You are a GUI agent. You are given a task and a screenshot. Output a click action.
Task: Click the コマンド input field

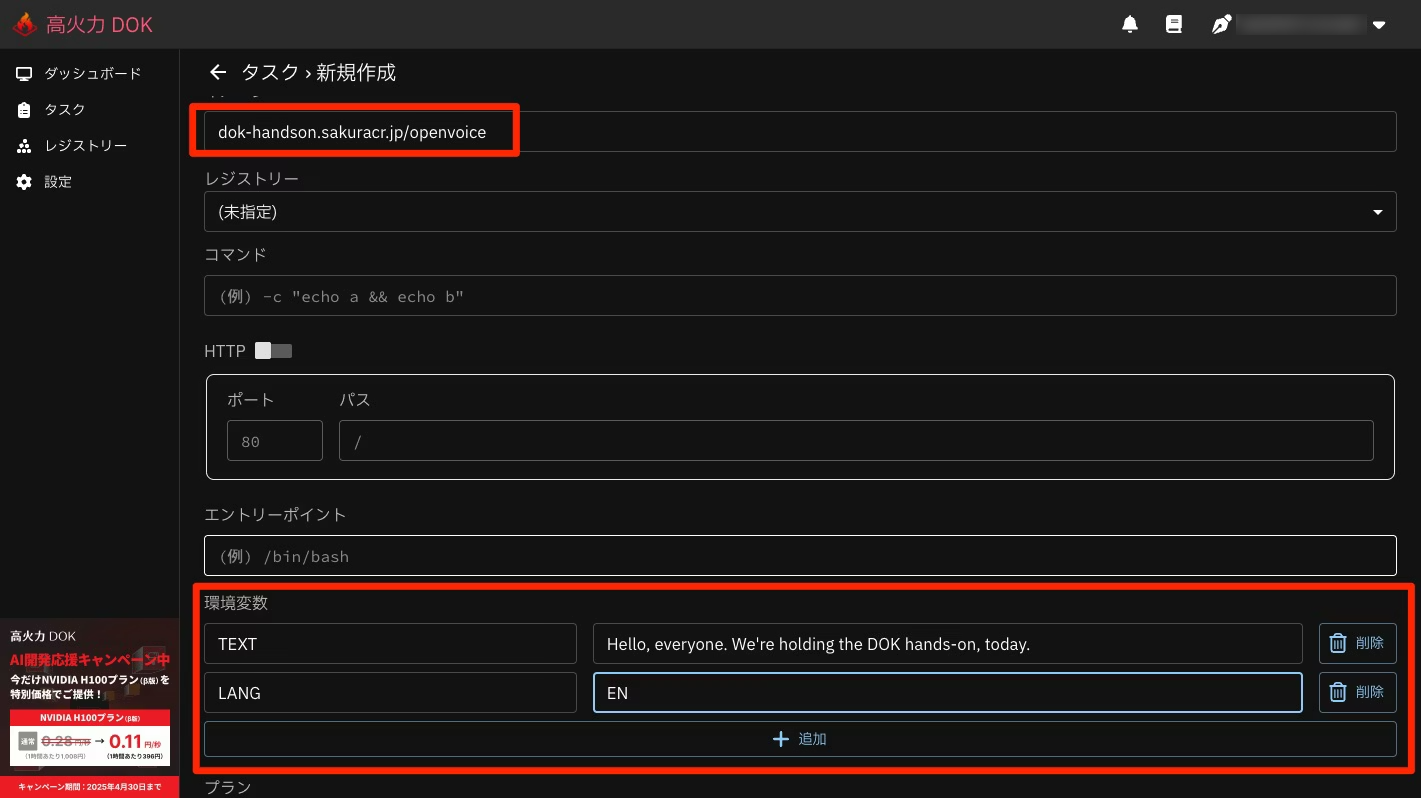coord(799,296)
